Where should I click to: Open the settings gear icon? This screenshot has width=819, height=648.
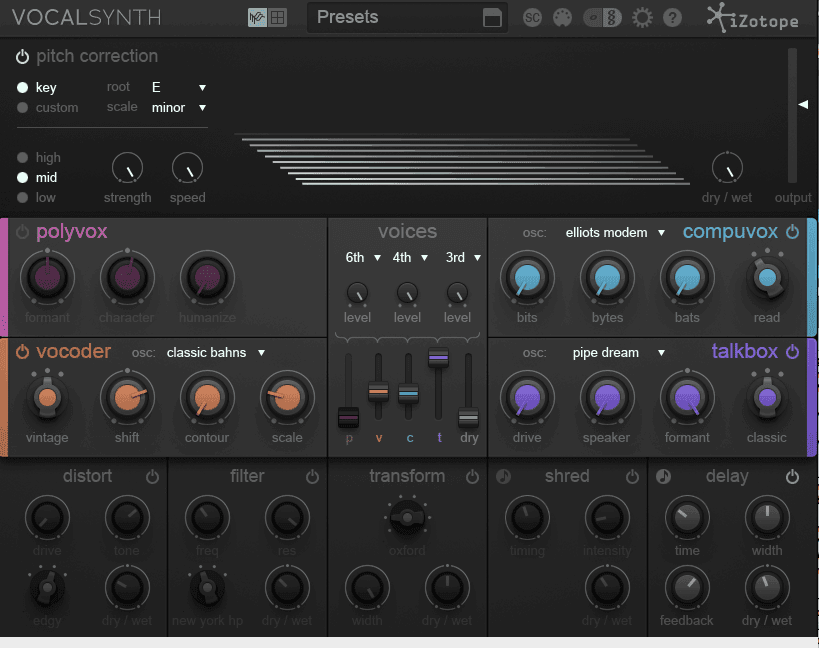click(642, 18)
